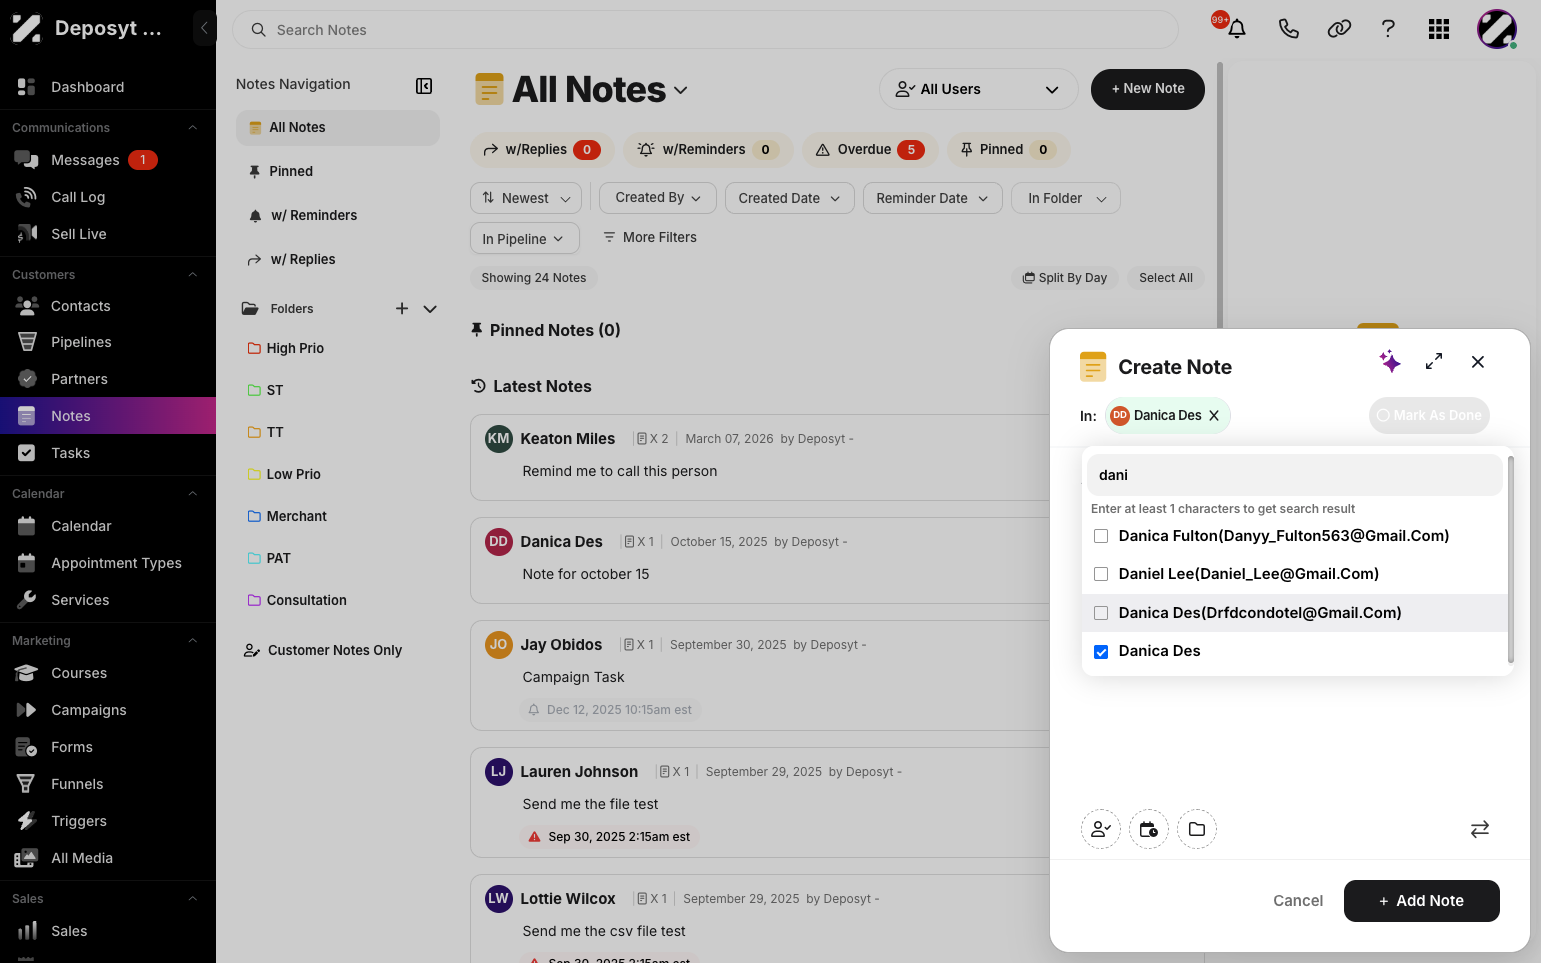The height and width of the screenshot is (963, 1541).
Task: Set a reminder with calendar clock icon
Action: (1149, 829)
